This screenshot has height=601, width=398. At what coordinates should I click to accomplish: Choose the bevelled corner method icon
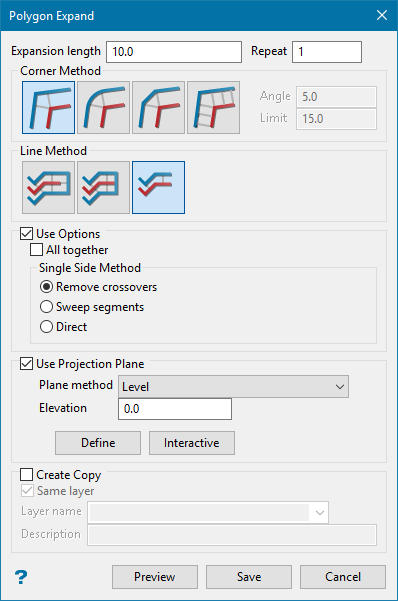click(158, 107)
